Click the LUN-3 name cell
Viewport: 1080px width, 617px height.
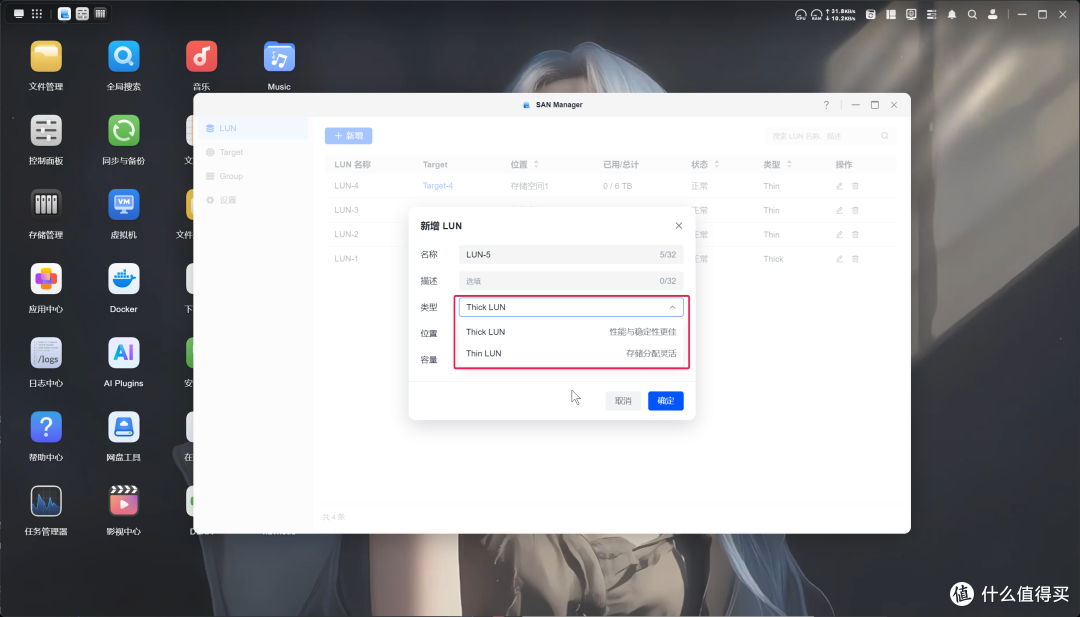(x=346, y=210)
